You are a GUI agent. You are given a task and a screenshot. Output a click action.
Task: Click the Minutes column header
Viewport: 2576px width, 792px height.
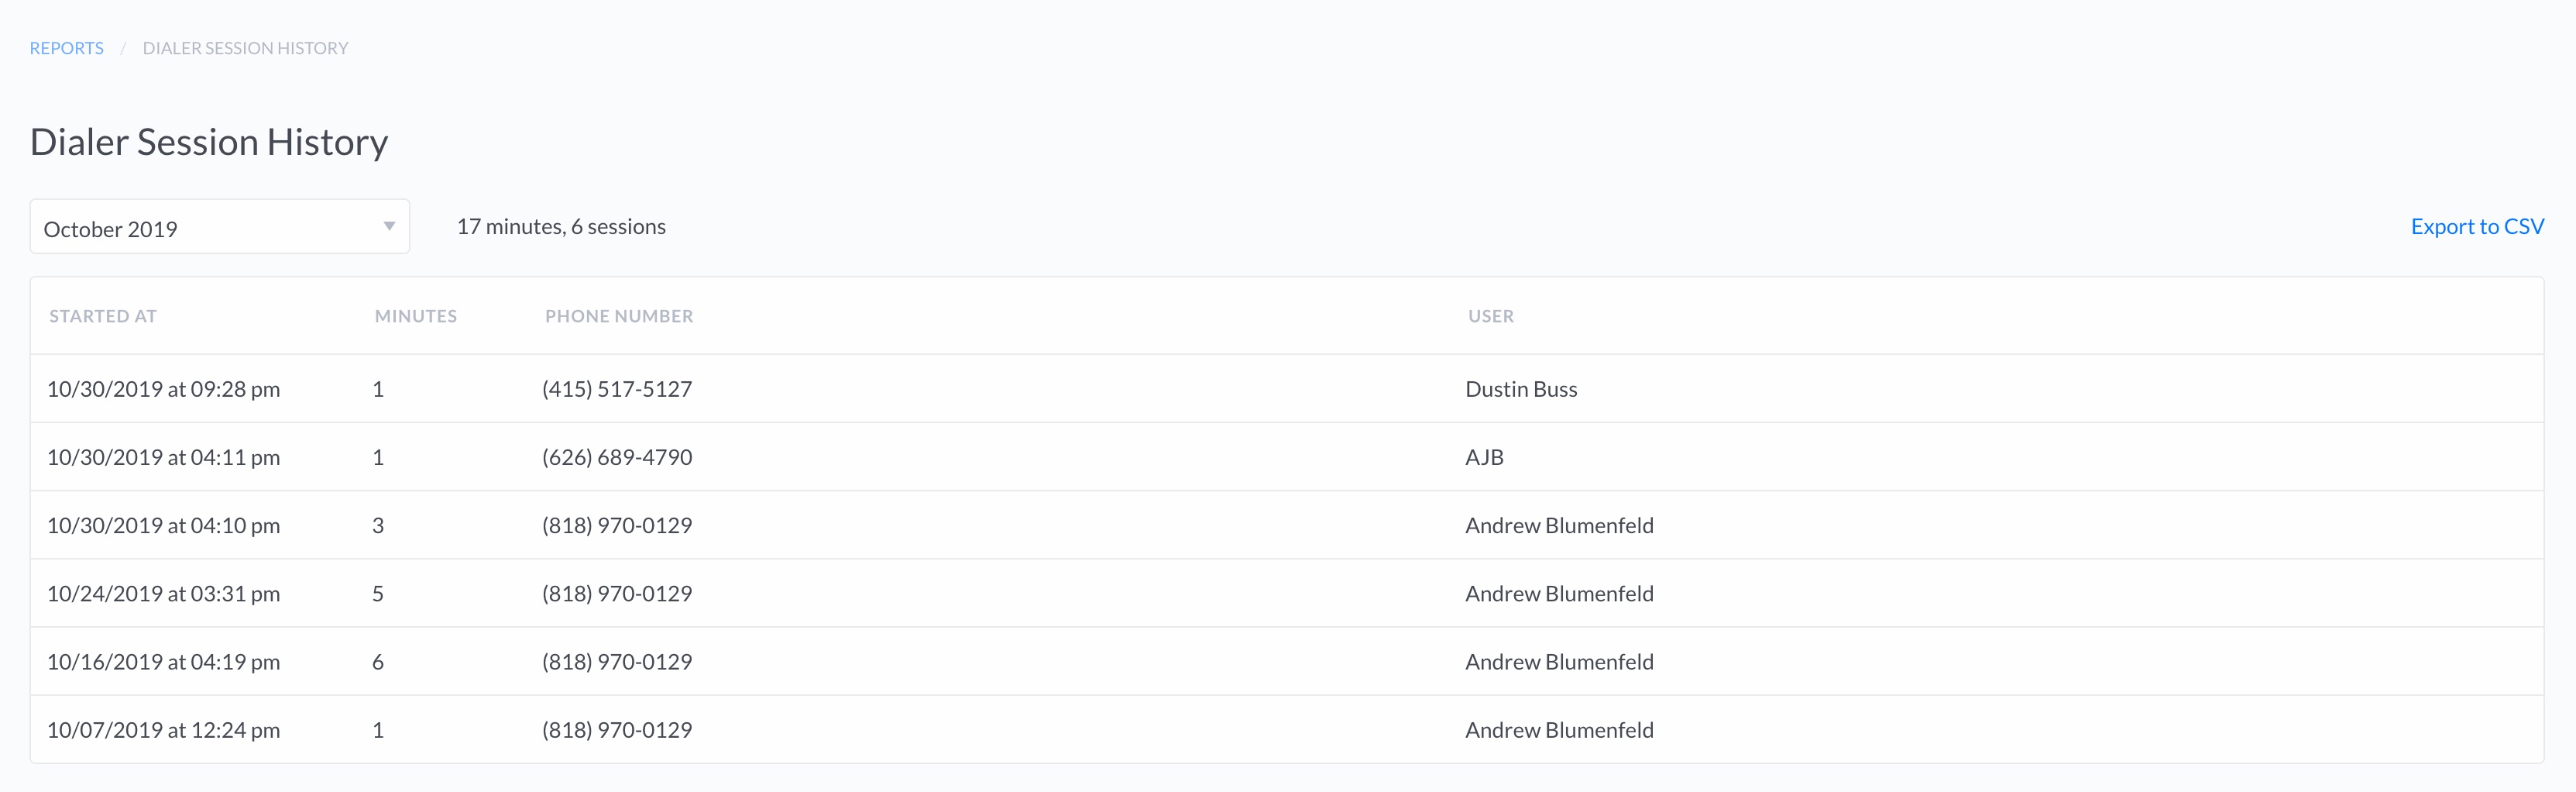416,316
